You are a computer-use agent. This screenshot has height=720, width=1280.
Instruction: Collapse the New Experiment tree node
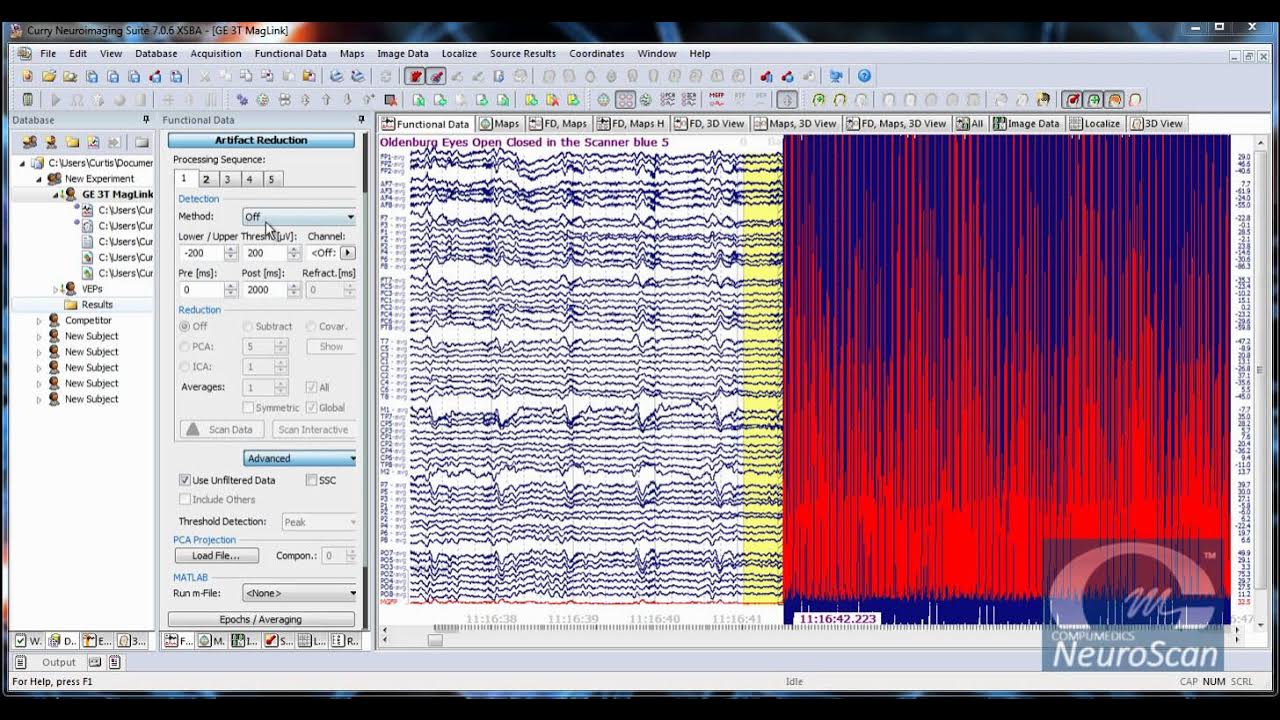[x=40, y=179]
